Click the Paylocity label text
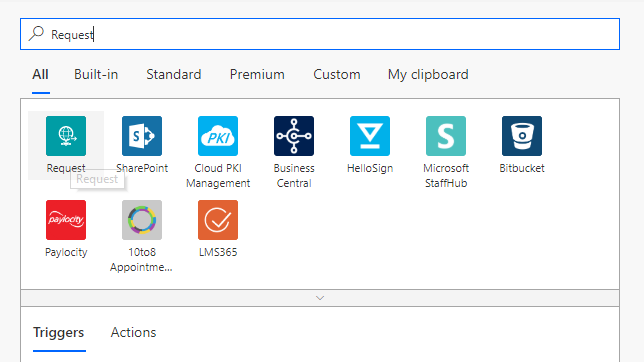644x362 pixels. tap(66, 252)
